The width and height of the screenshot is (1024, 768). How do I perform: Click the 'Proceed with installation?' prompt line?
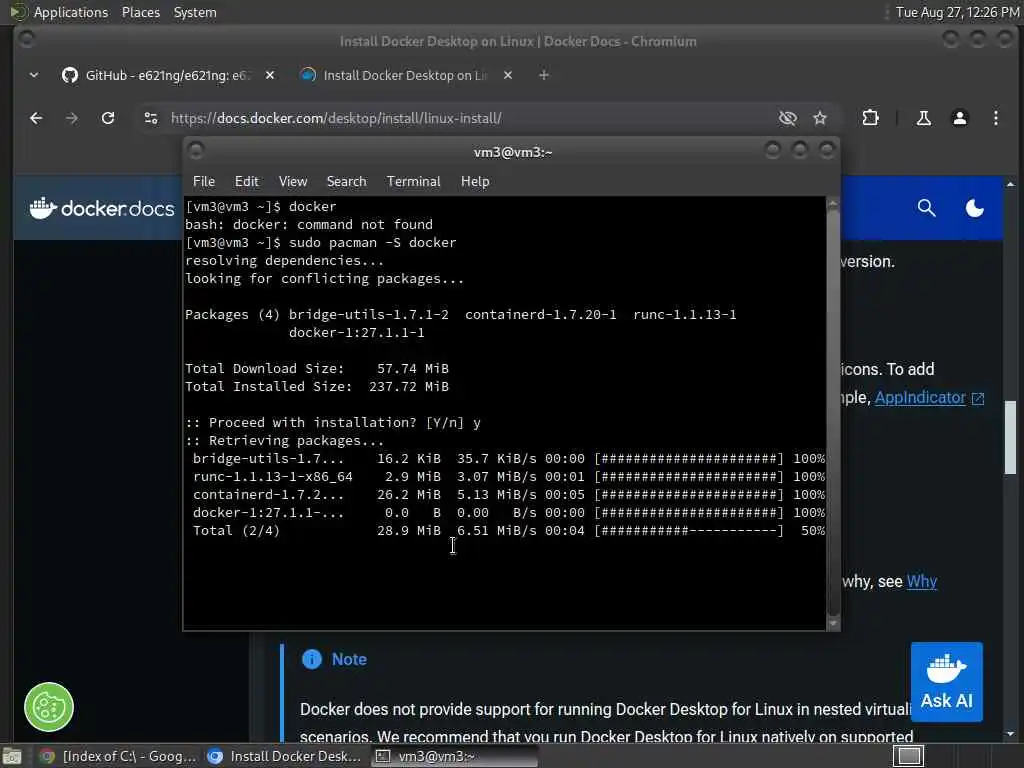pyautogui.click(x=333, y=423)
